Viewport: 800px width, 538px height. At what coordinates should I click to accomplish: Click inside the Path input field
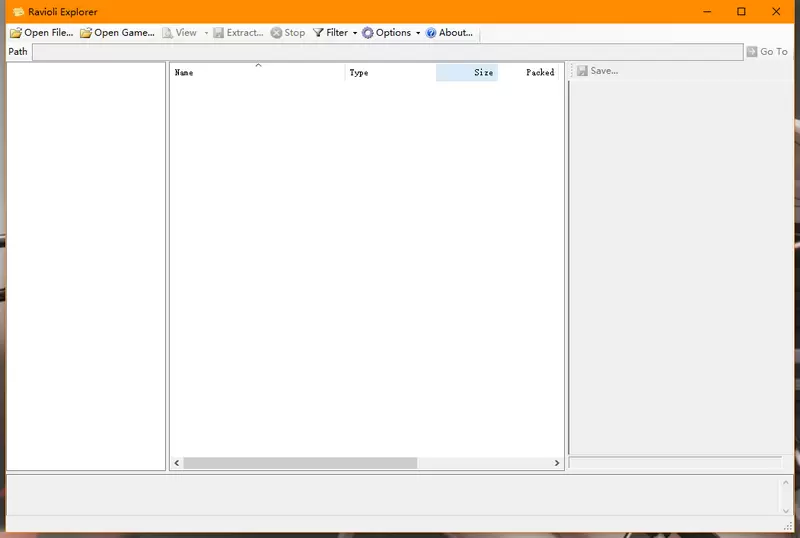[388, 52]
